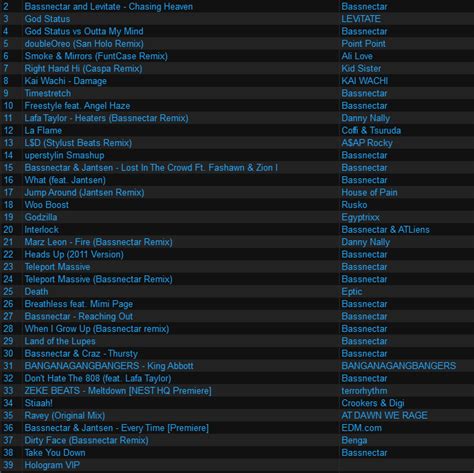This screenshot has height=473, width=474.
Task: Click the 'Kai Wachi - Damage' row title
Action: (65, 81)
